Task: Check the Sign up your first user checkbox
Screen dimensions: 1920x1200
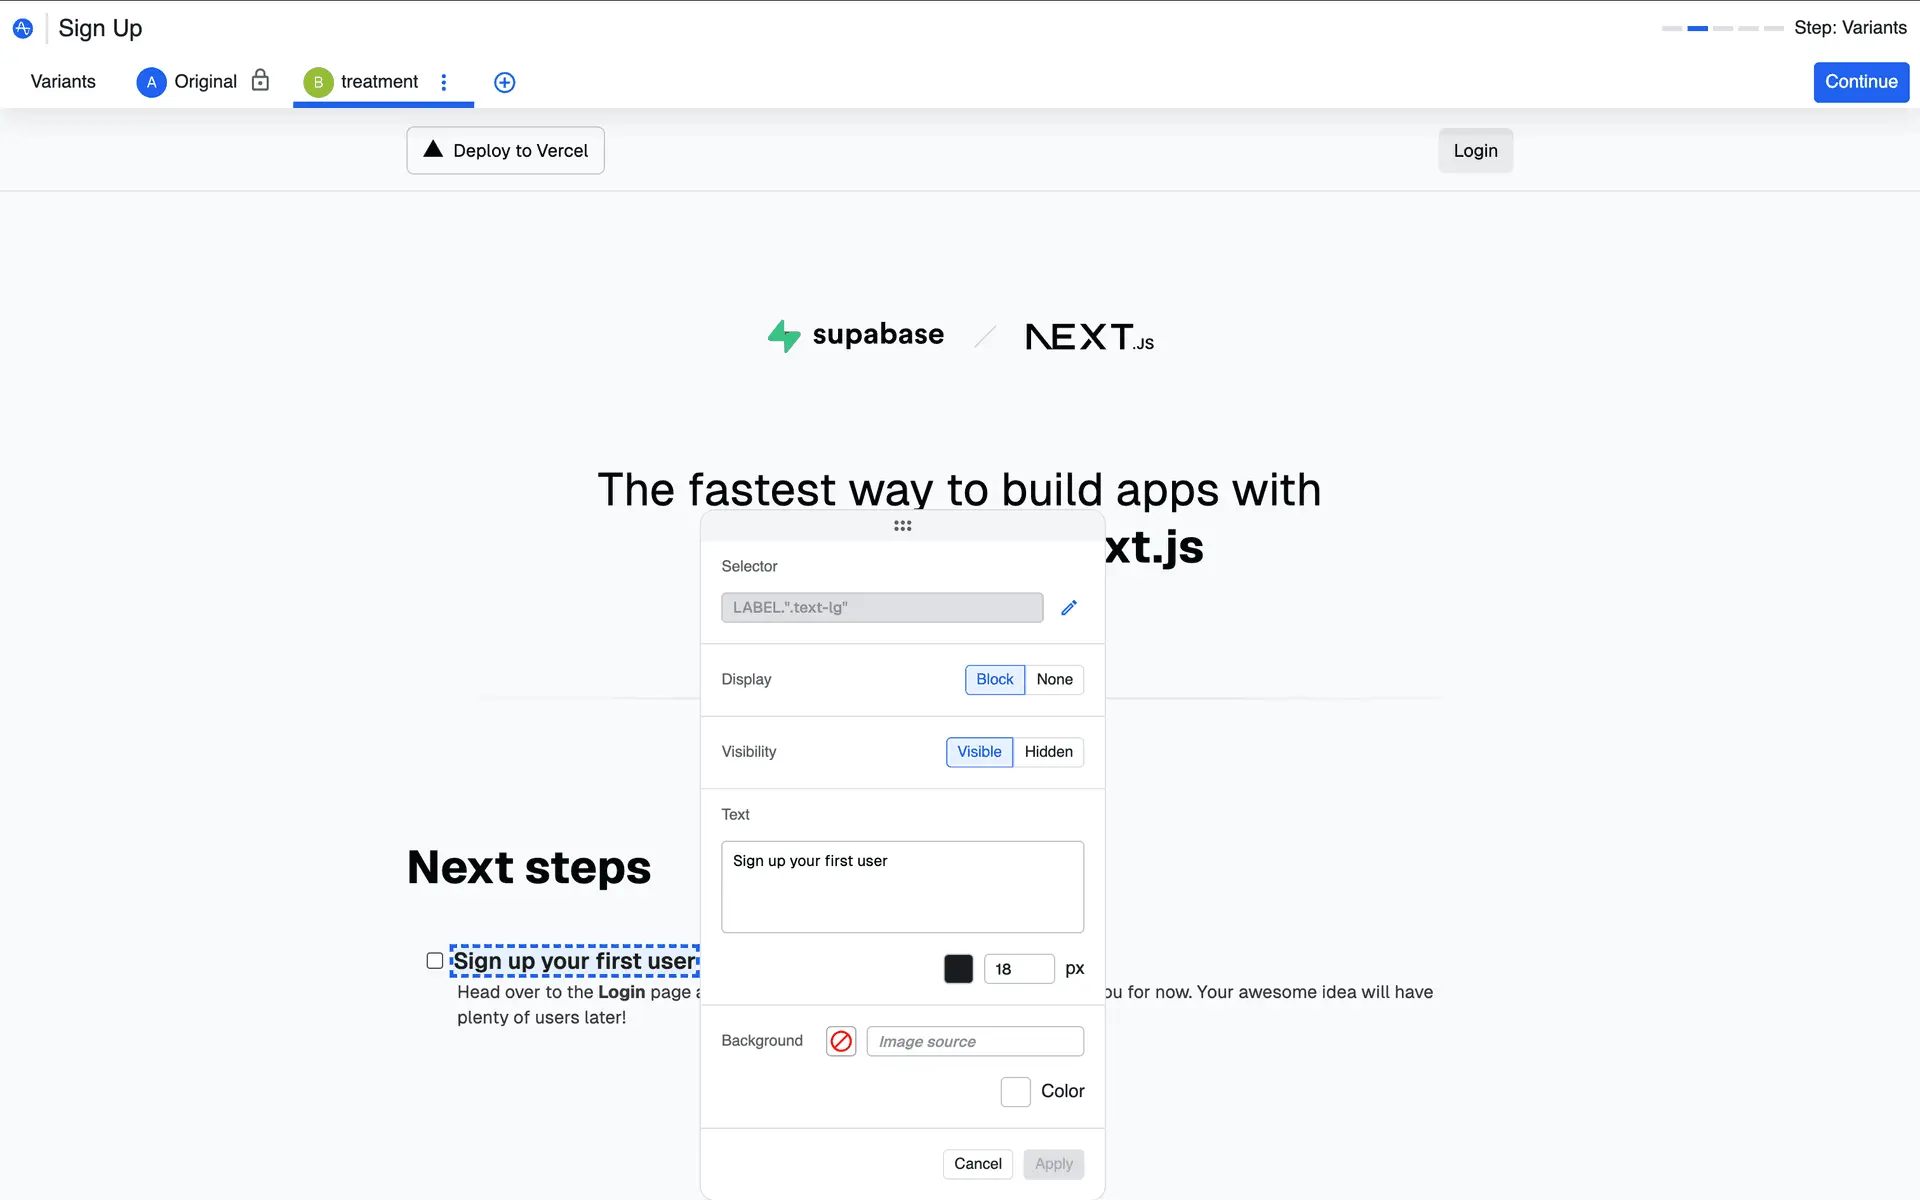Action: tap(435, 961)
